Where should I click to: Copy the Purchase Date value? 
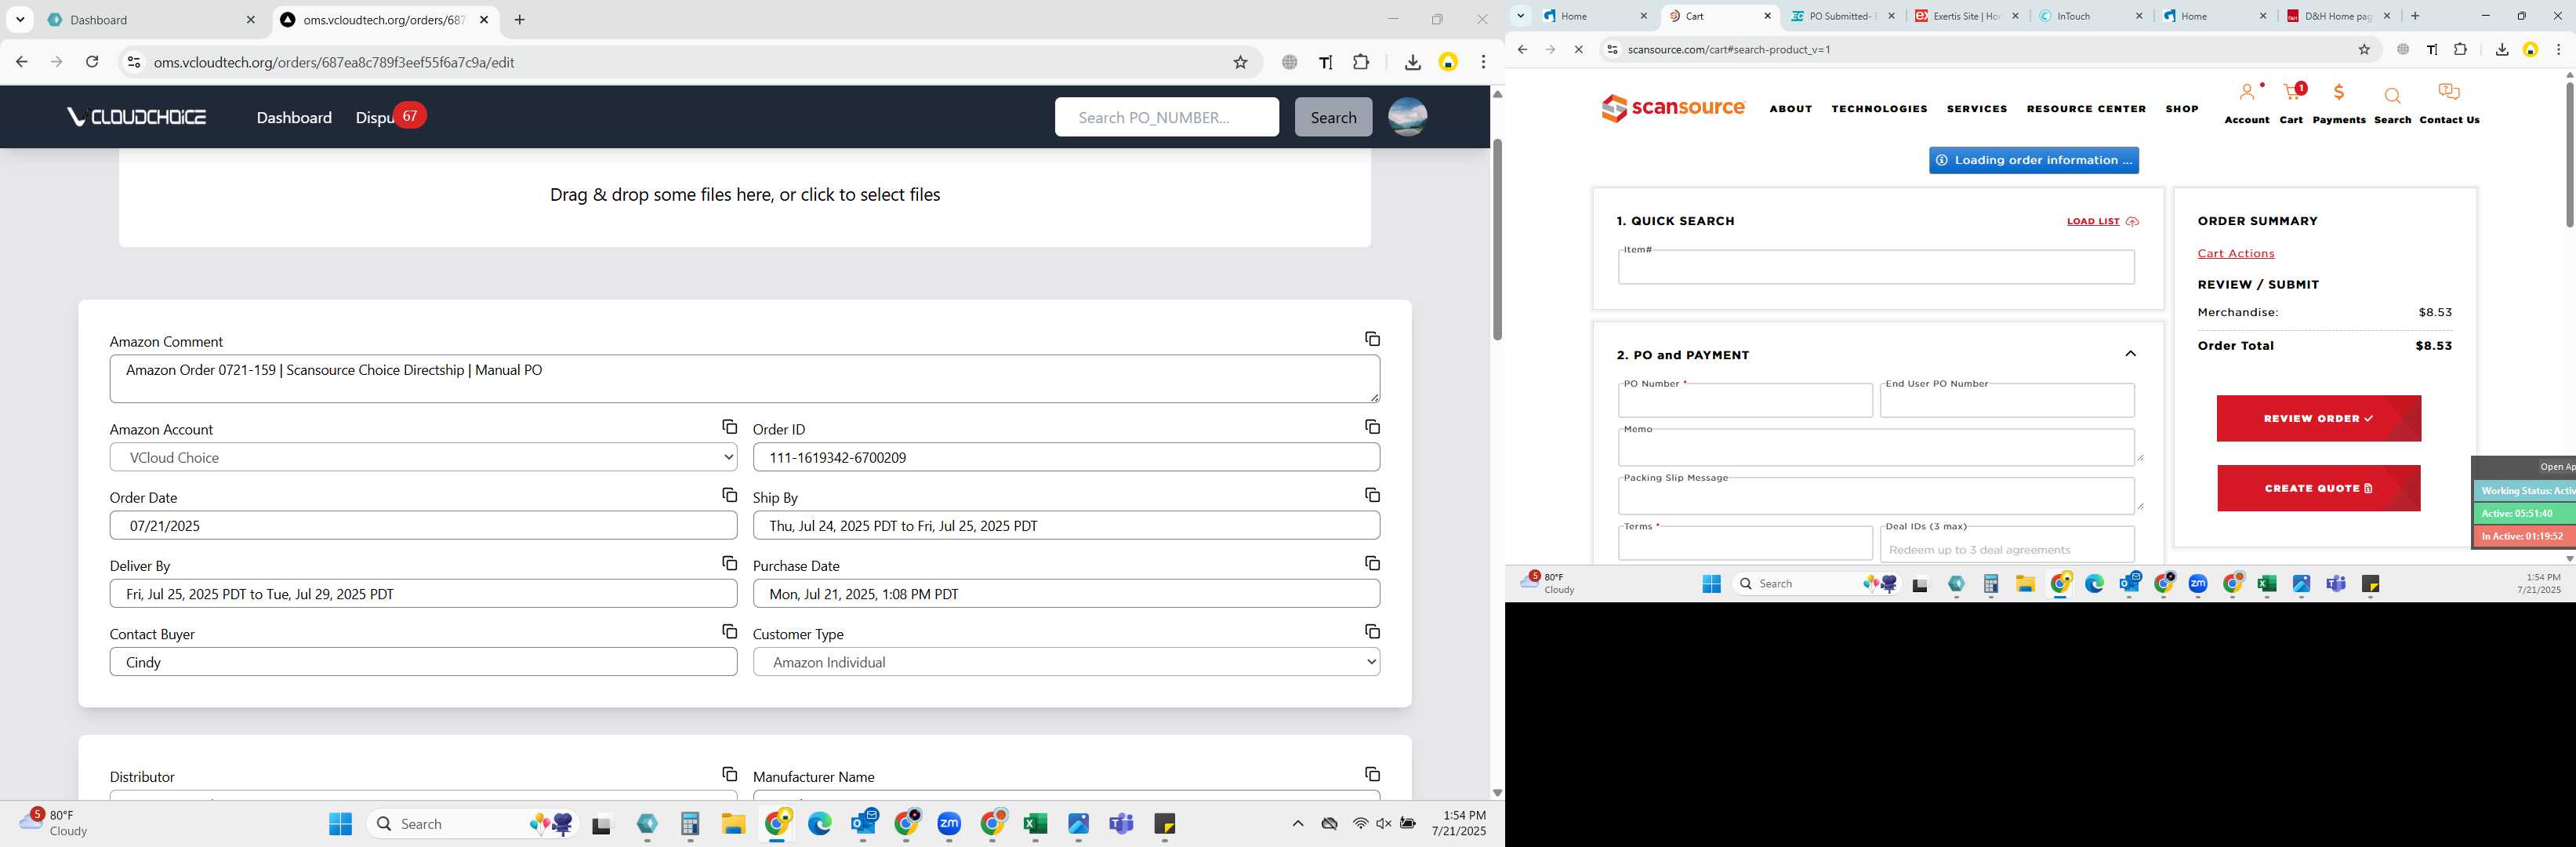click(1372, 563)
